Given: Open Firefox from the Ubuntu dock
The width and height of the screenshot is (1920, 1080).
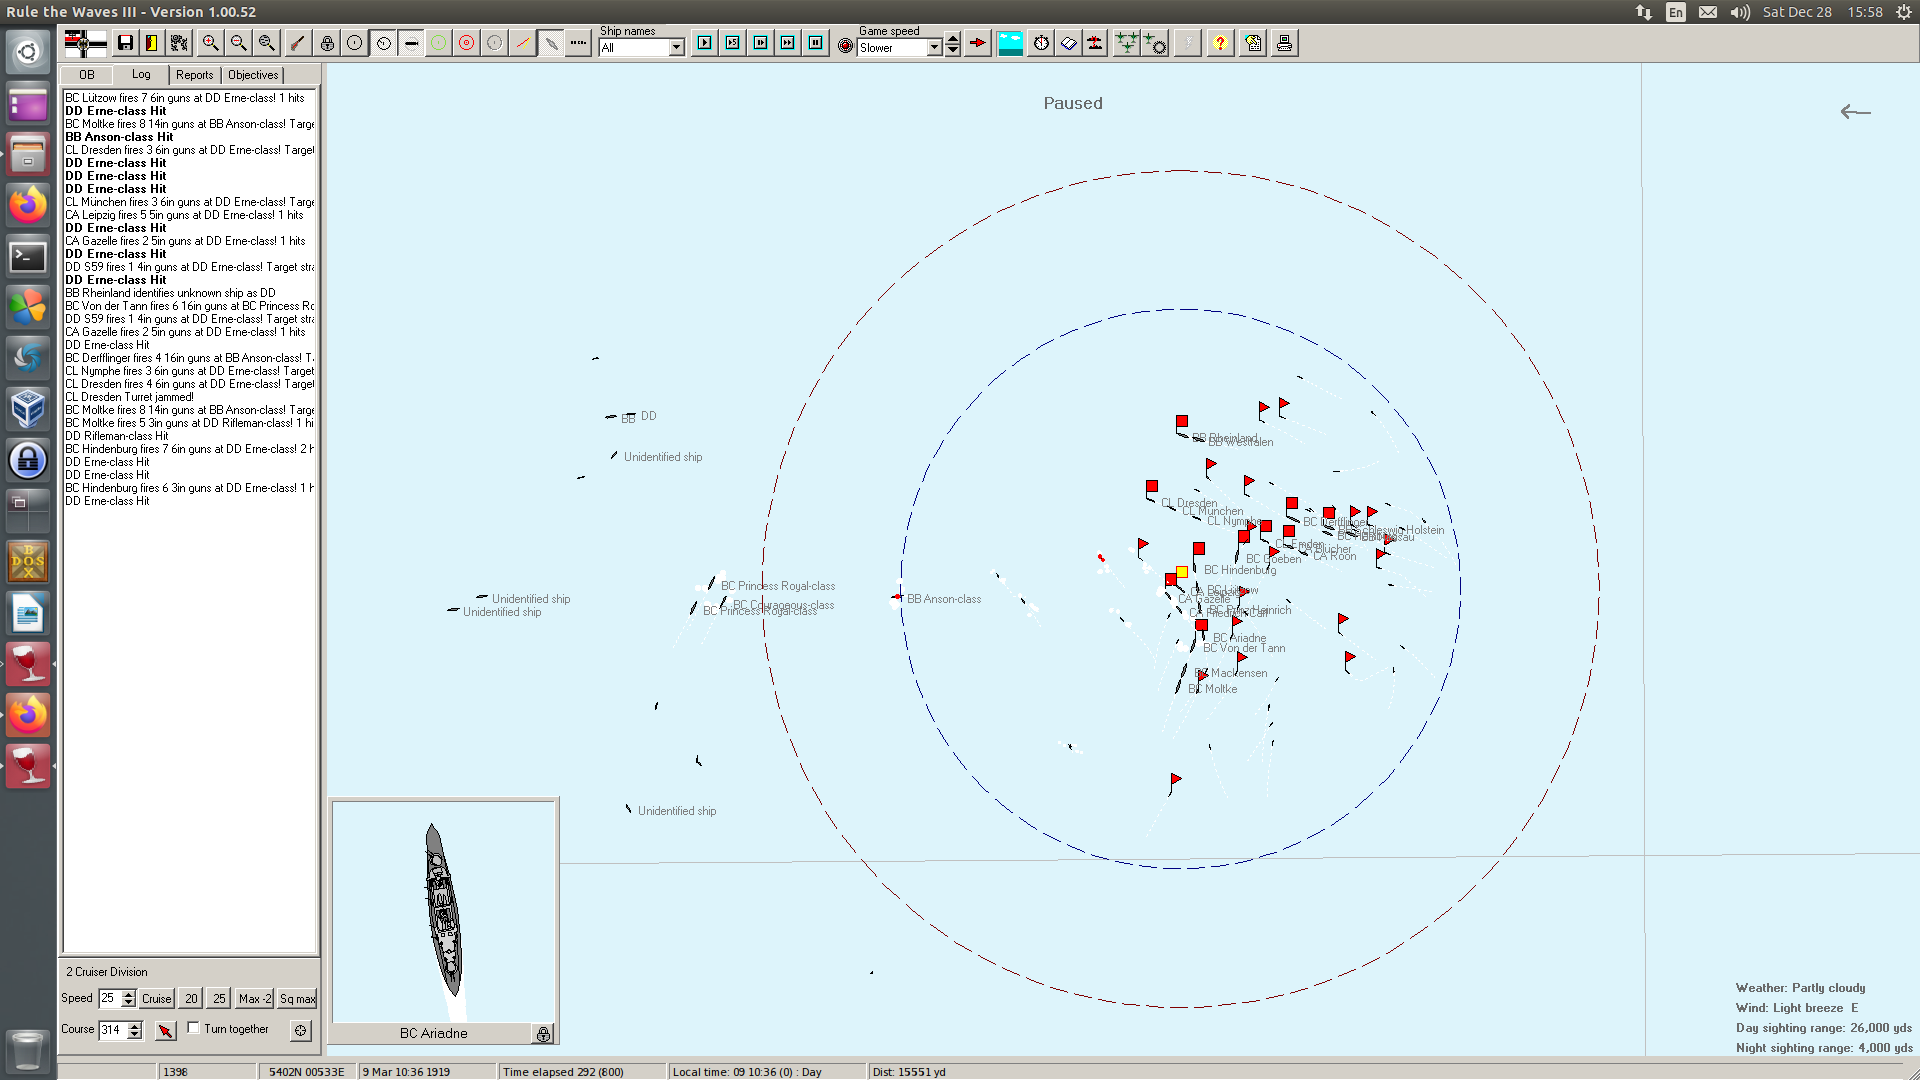Looking at the screenshot, I should [28, 206].
